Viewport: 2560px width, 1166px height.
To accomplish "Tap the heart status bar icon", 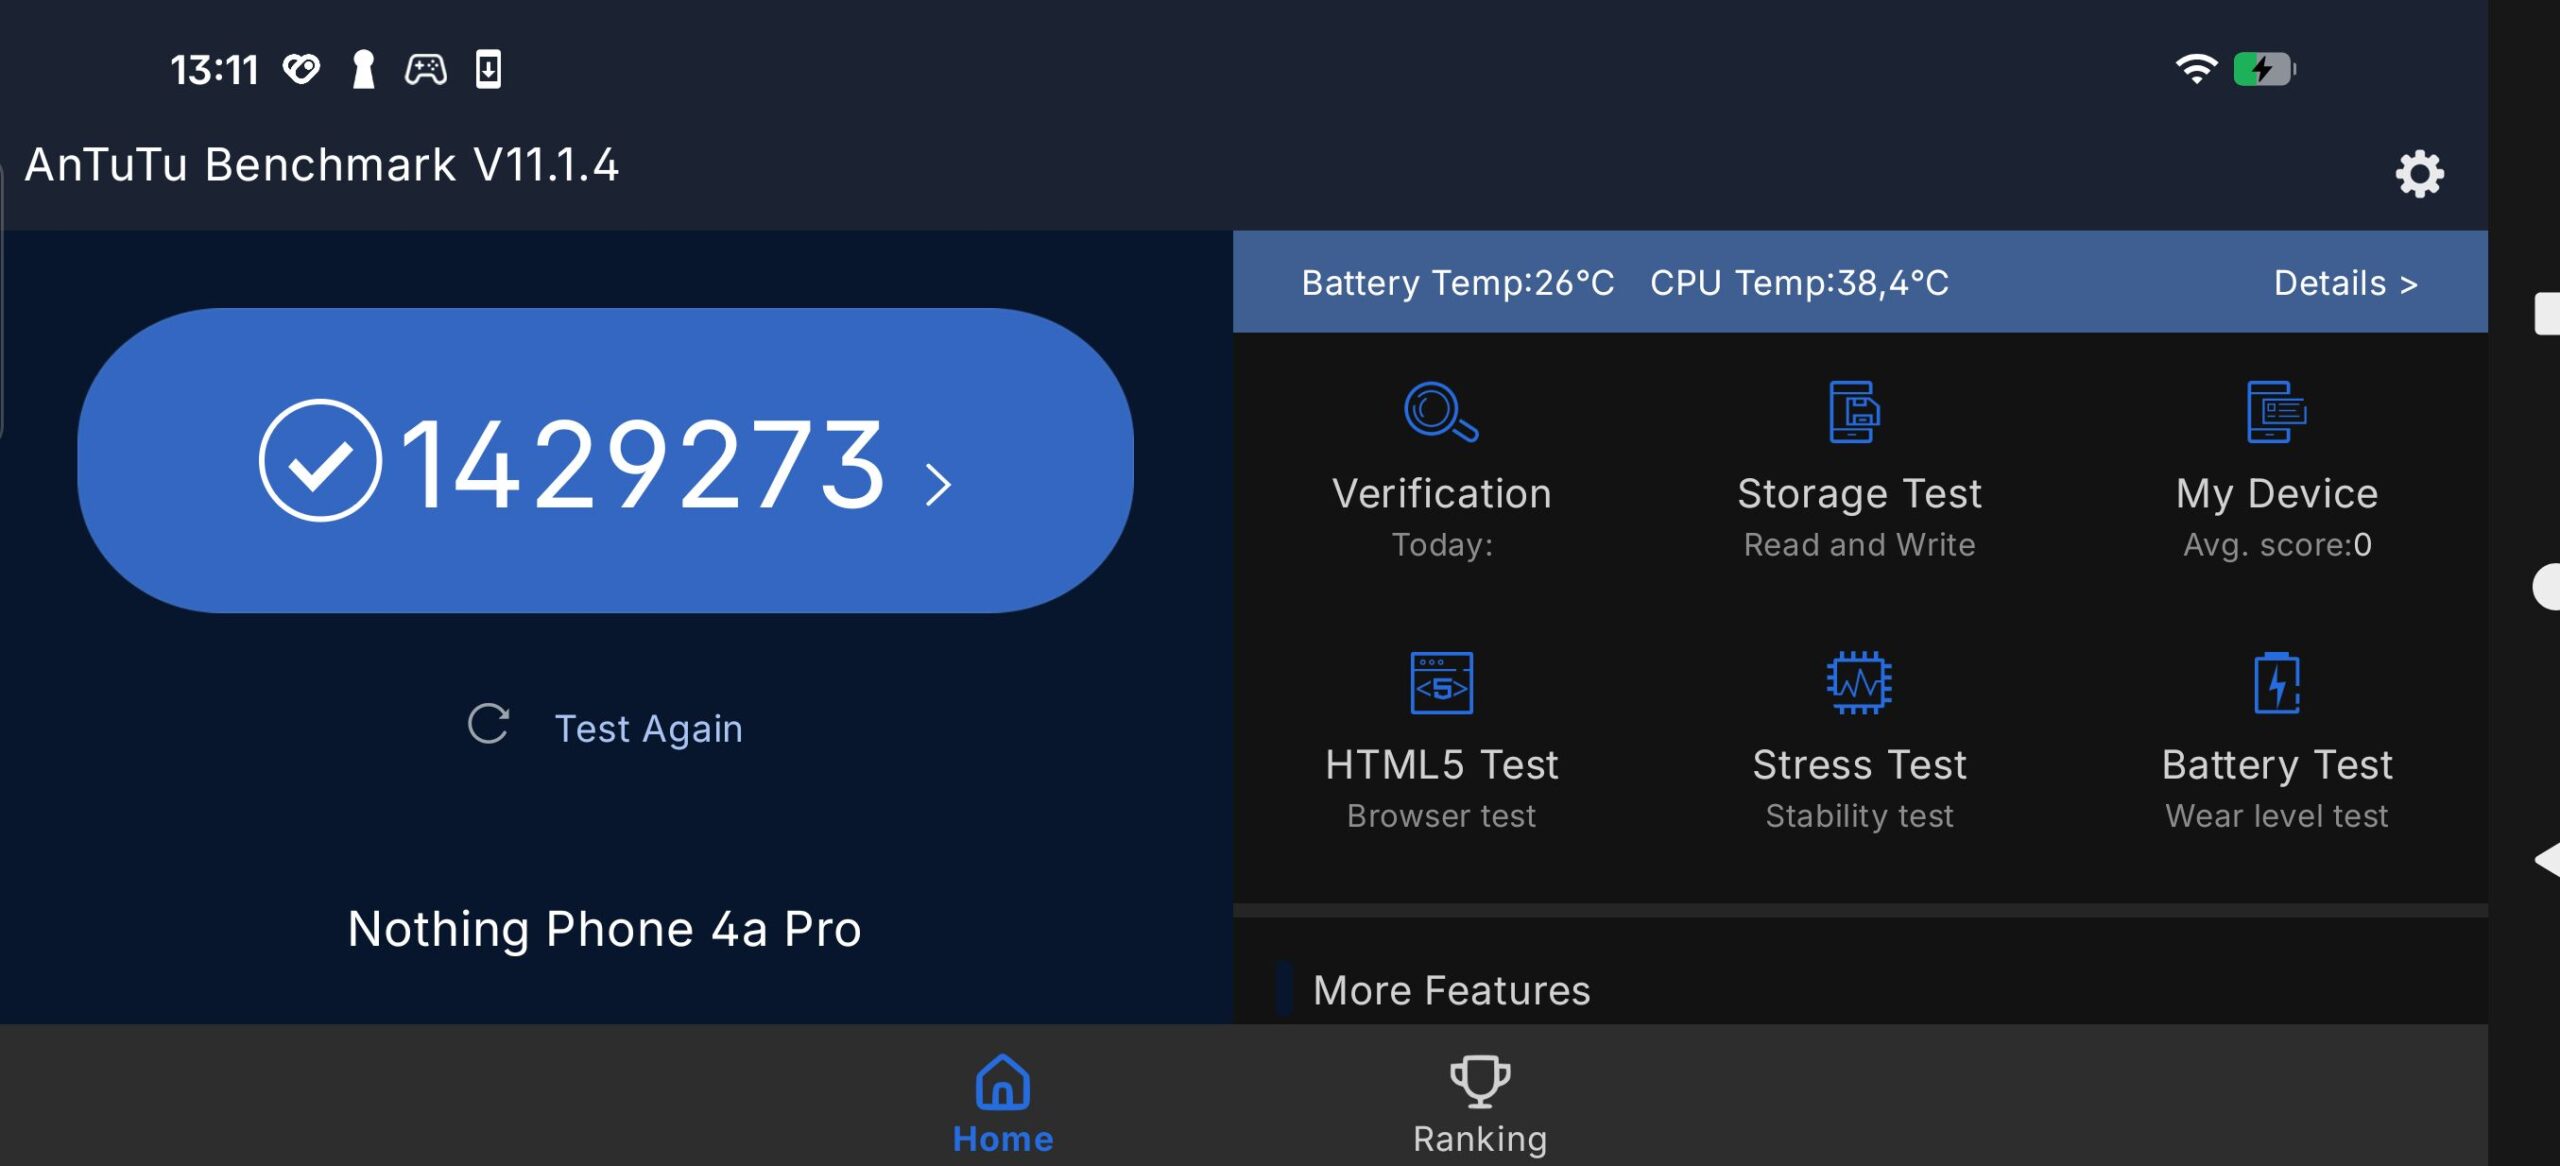I will [301, 69].
